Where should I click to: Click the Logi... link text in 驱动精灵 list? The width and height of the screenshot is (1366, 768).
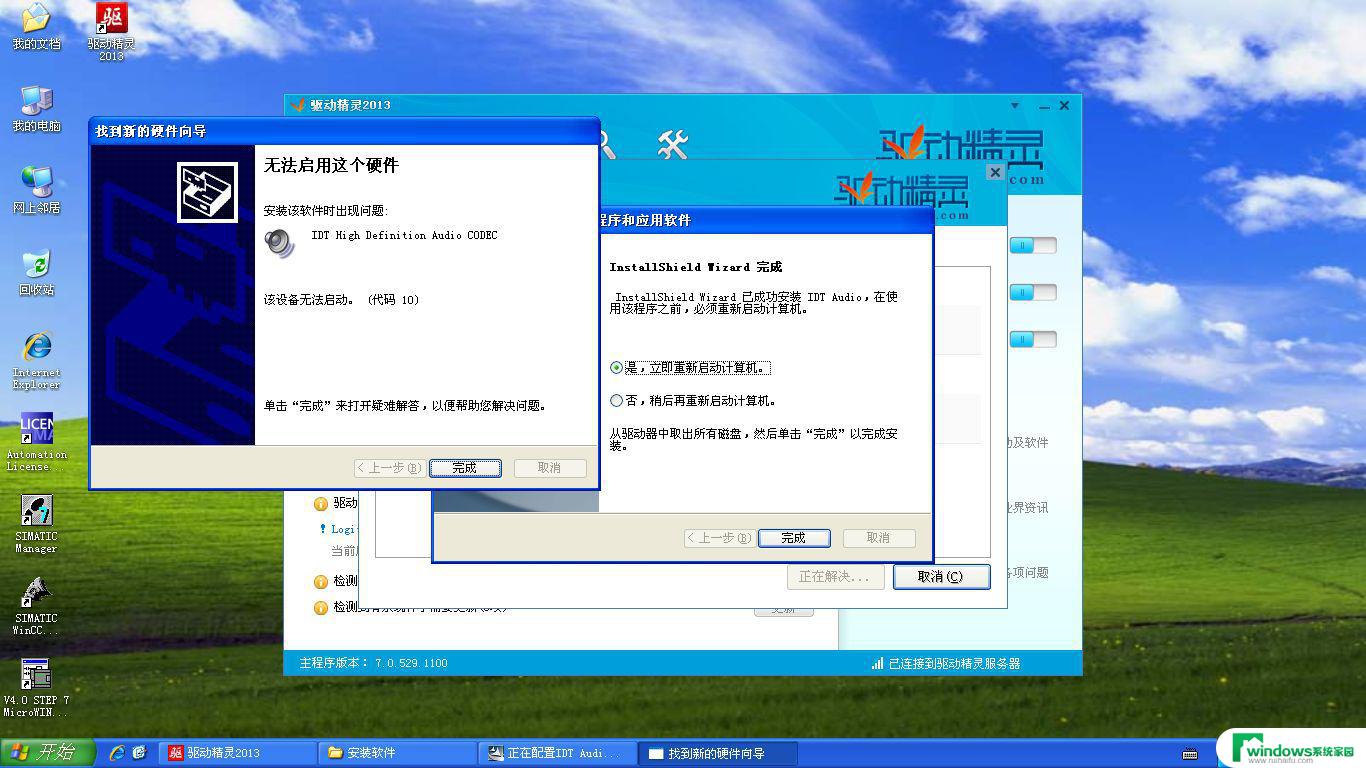(343, 529)
